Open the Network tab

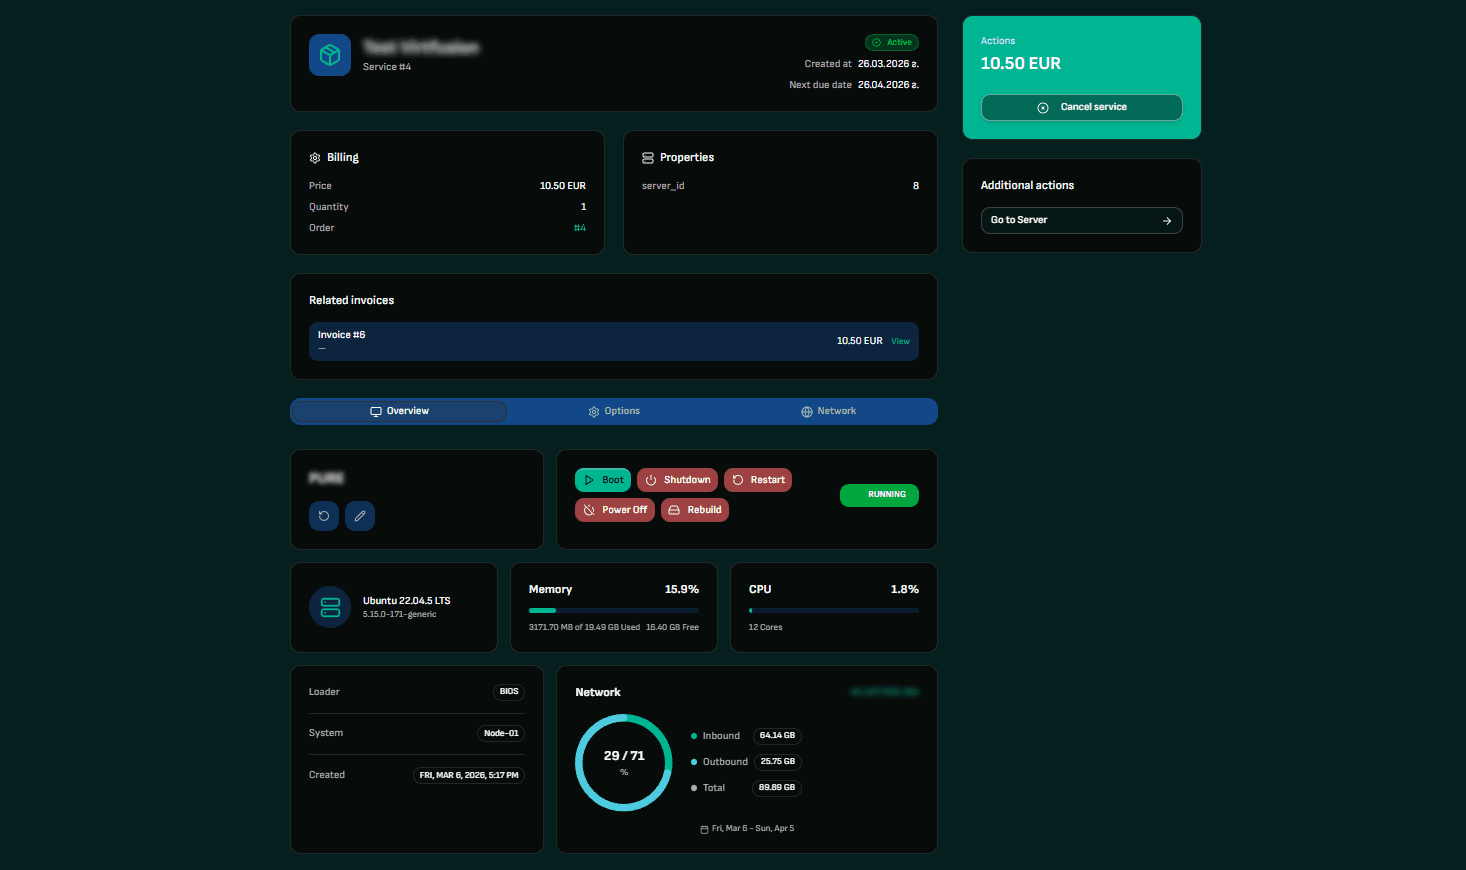click(829, 410)
